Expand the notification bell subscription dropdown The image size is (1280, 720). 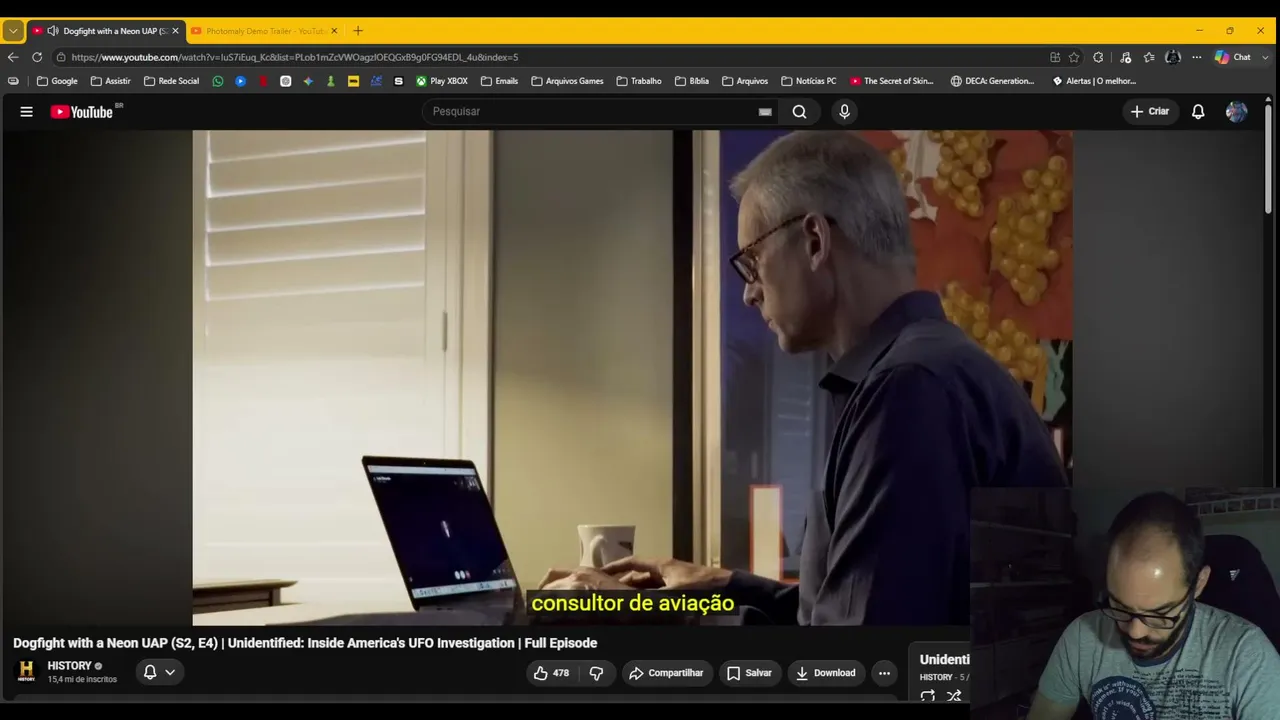coord(159,672)
